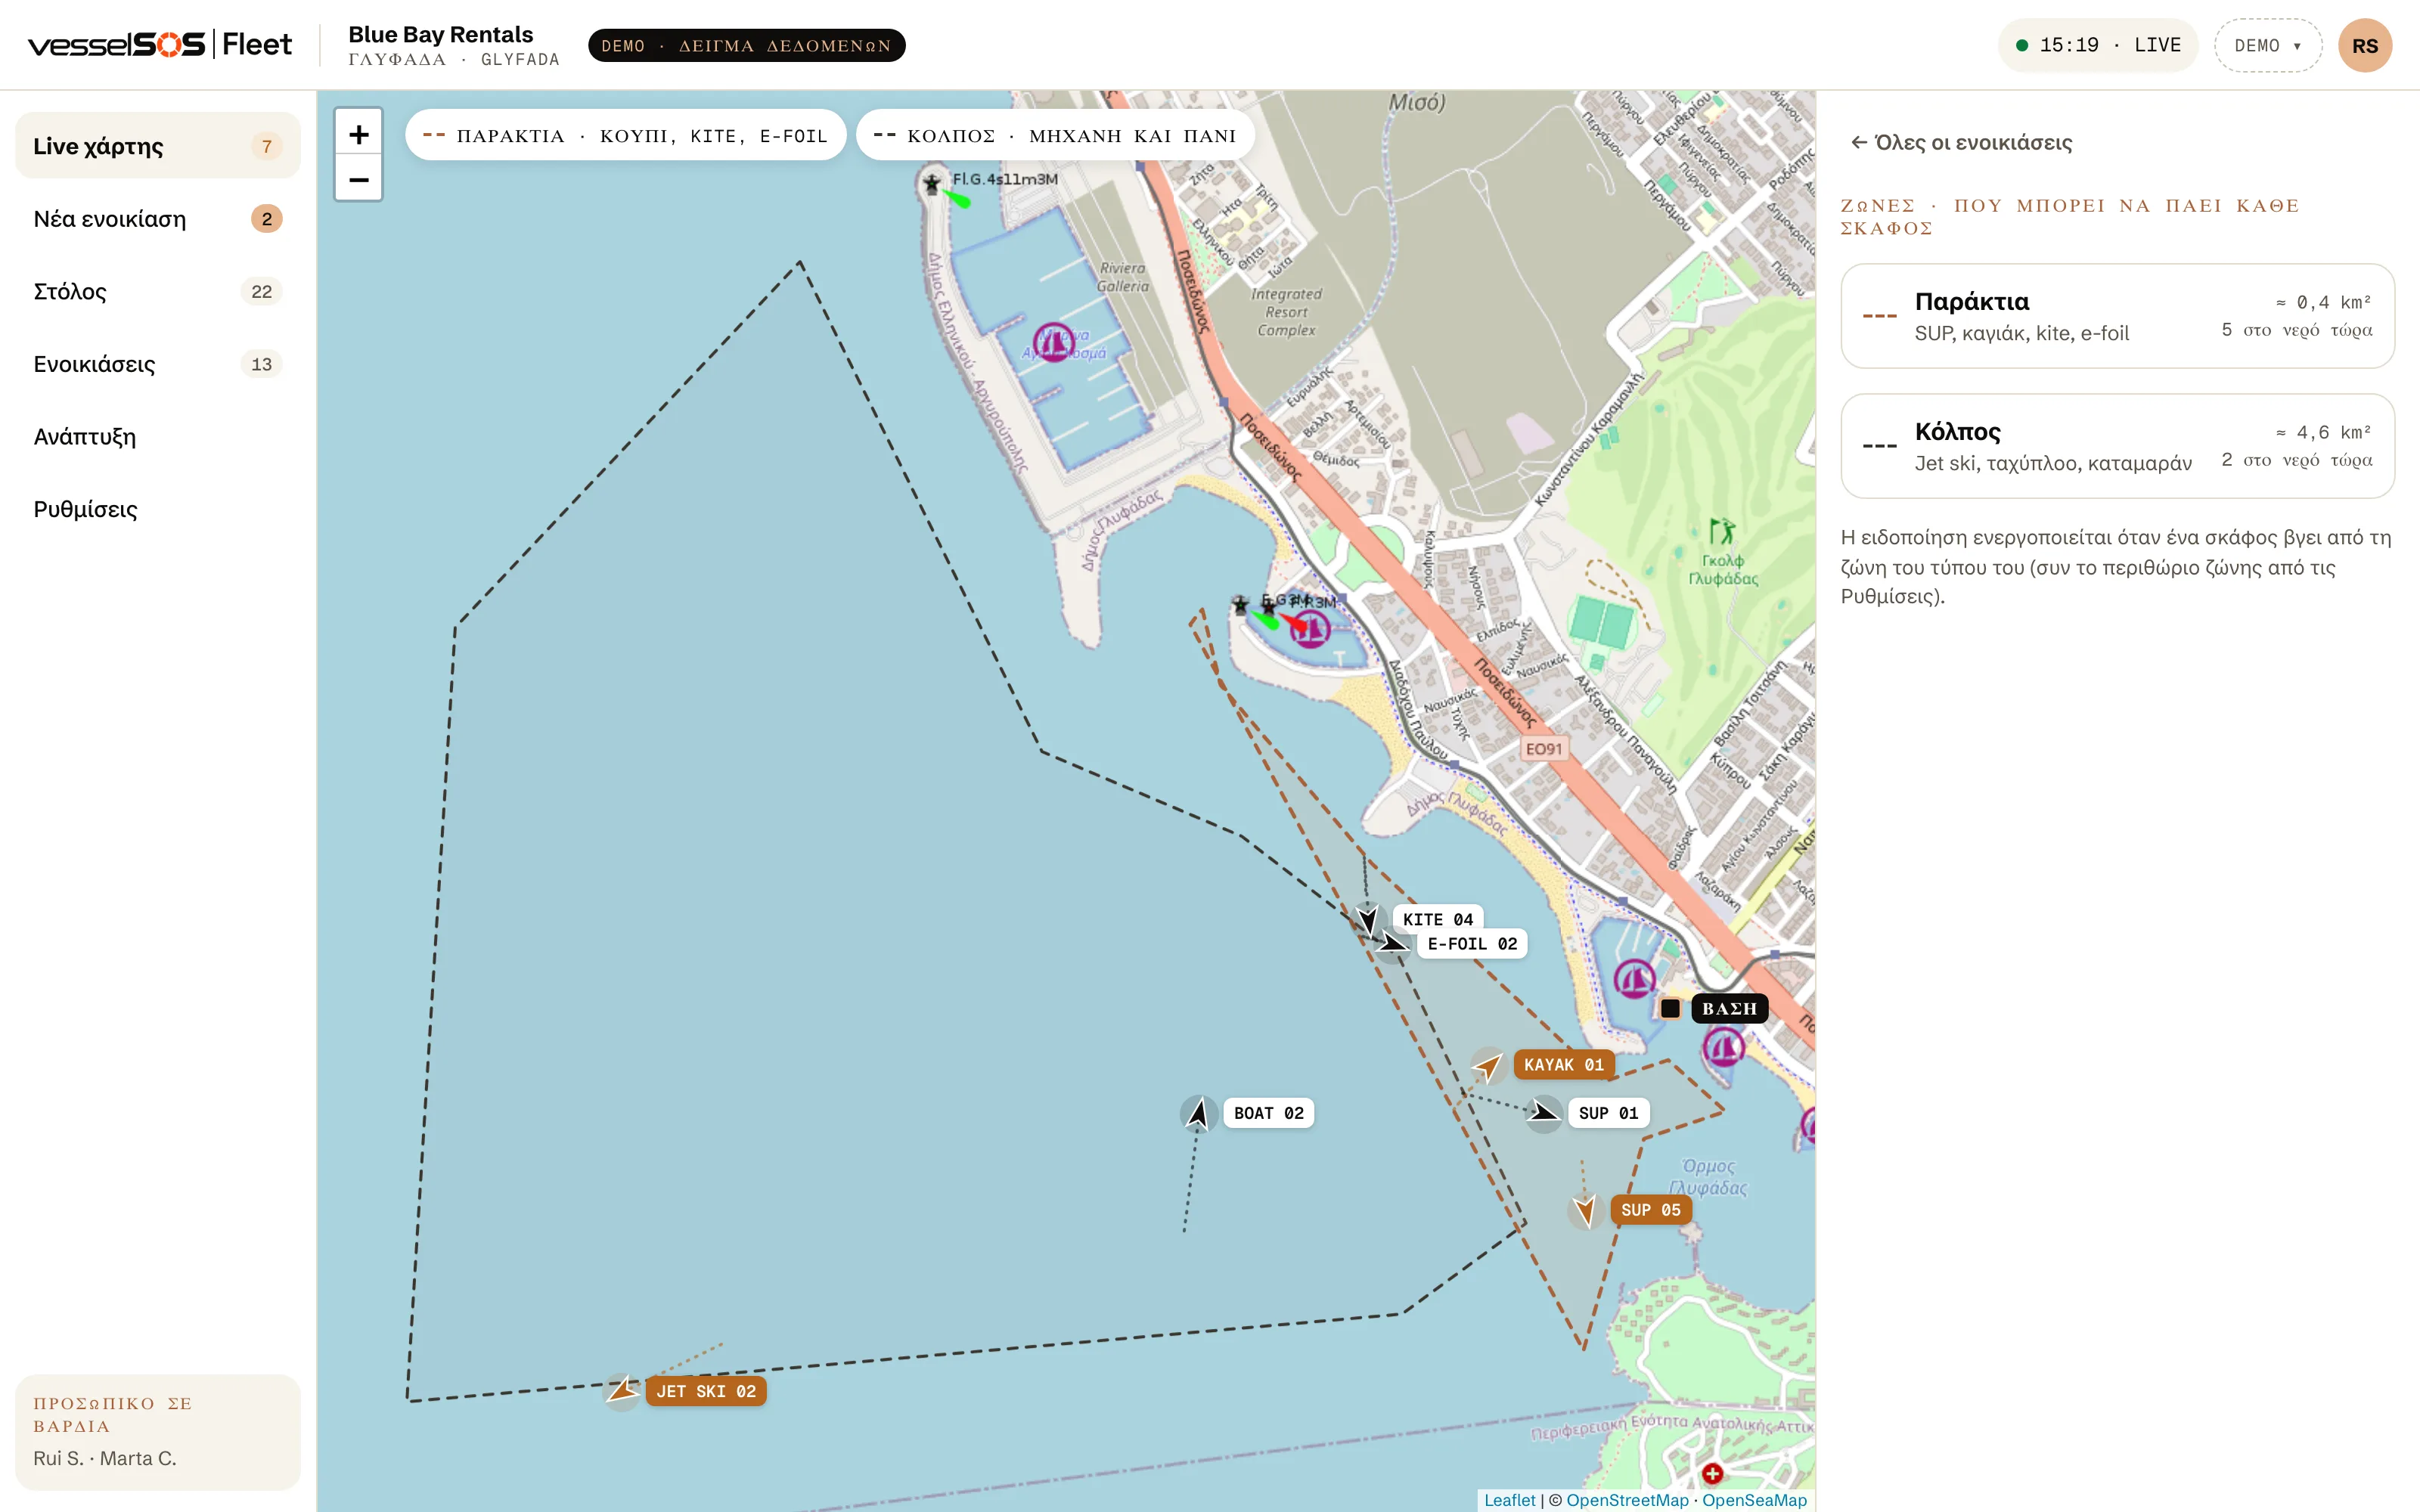Open Ενοικιάσεις in the sidebar
This screenshot has width=2420, height=1512.
coord(158,364)
